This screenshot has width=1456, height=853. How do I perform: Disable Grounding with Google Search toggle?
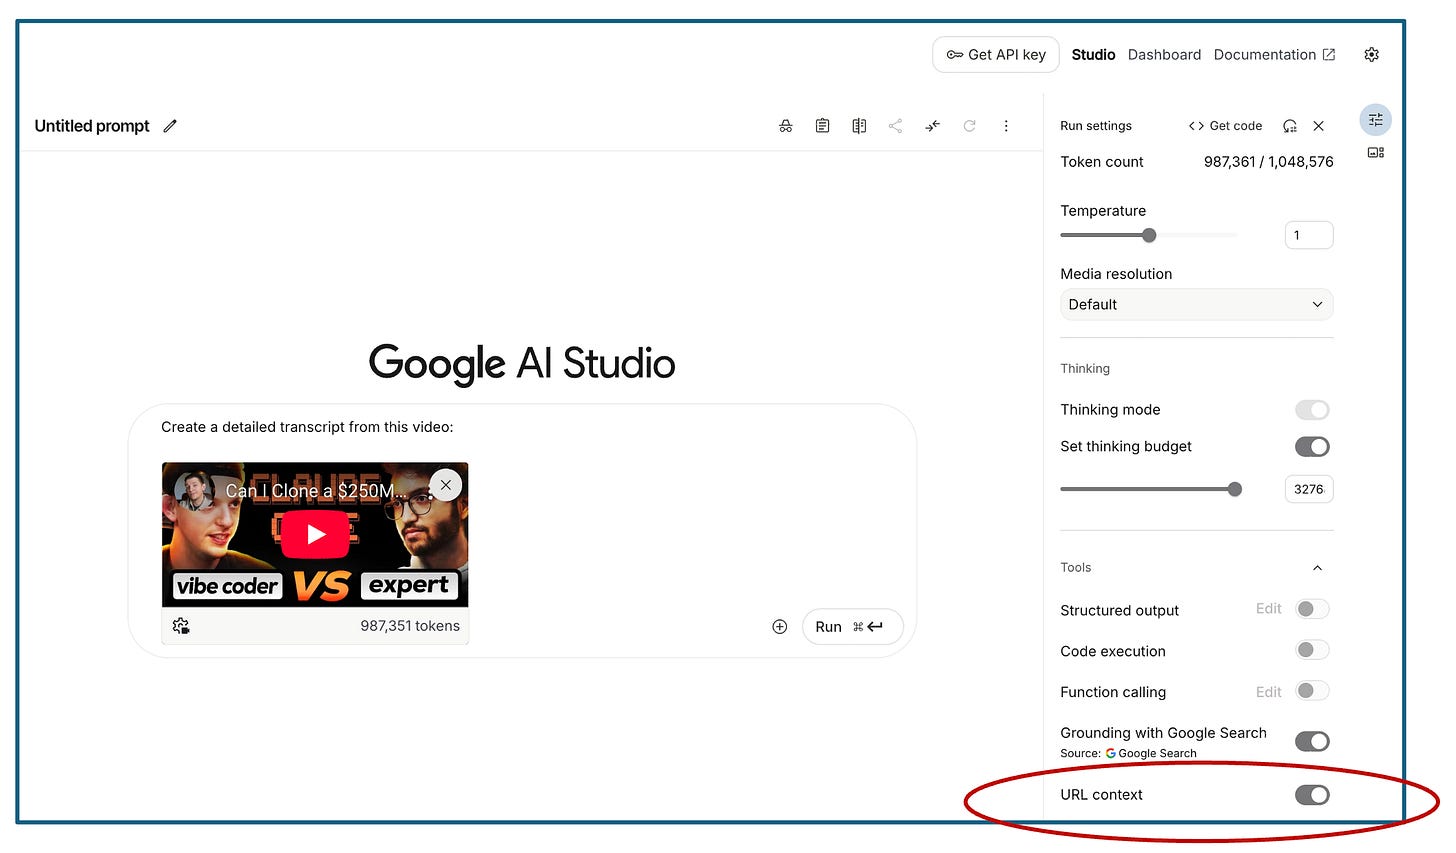(1312, 741)
